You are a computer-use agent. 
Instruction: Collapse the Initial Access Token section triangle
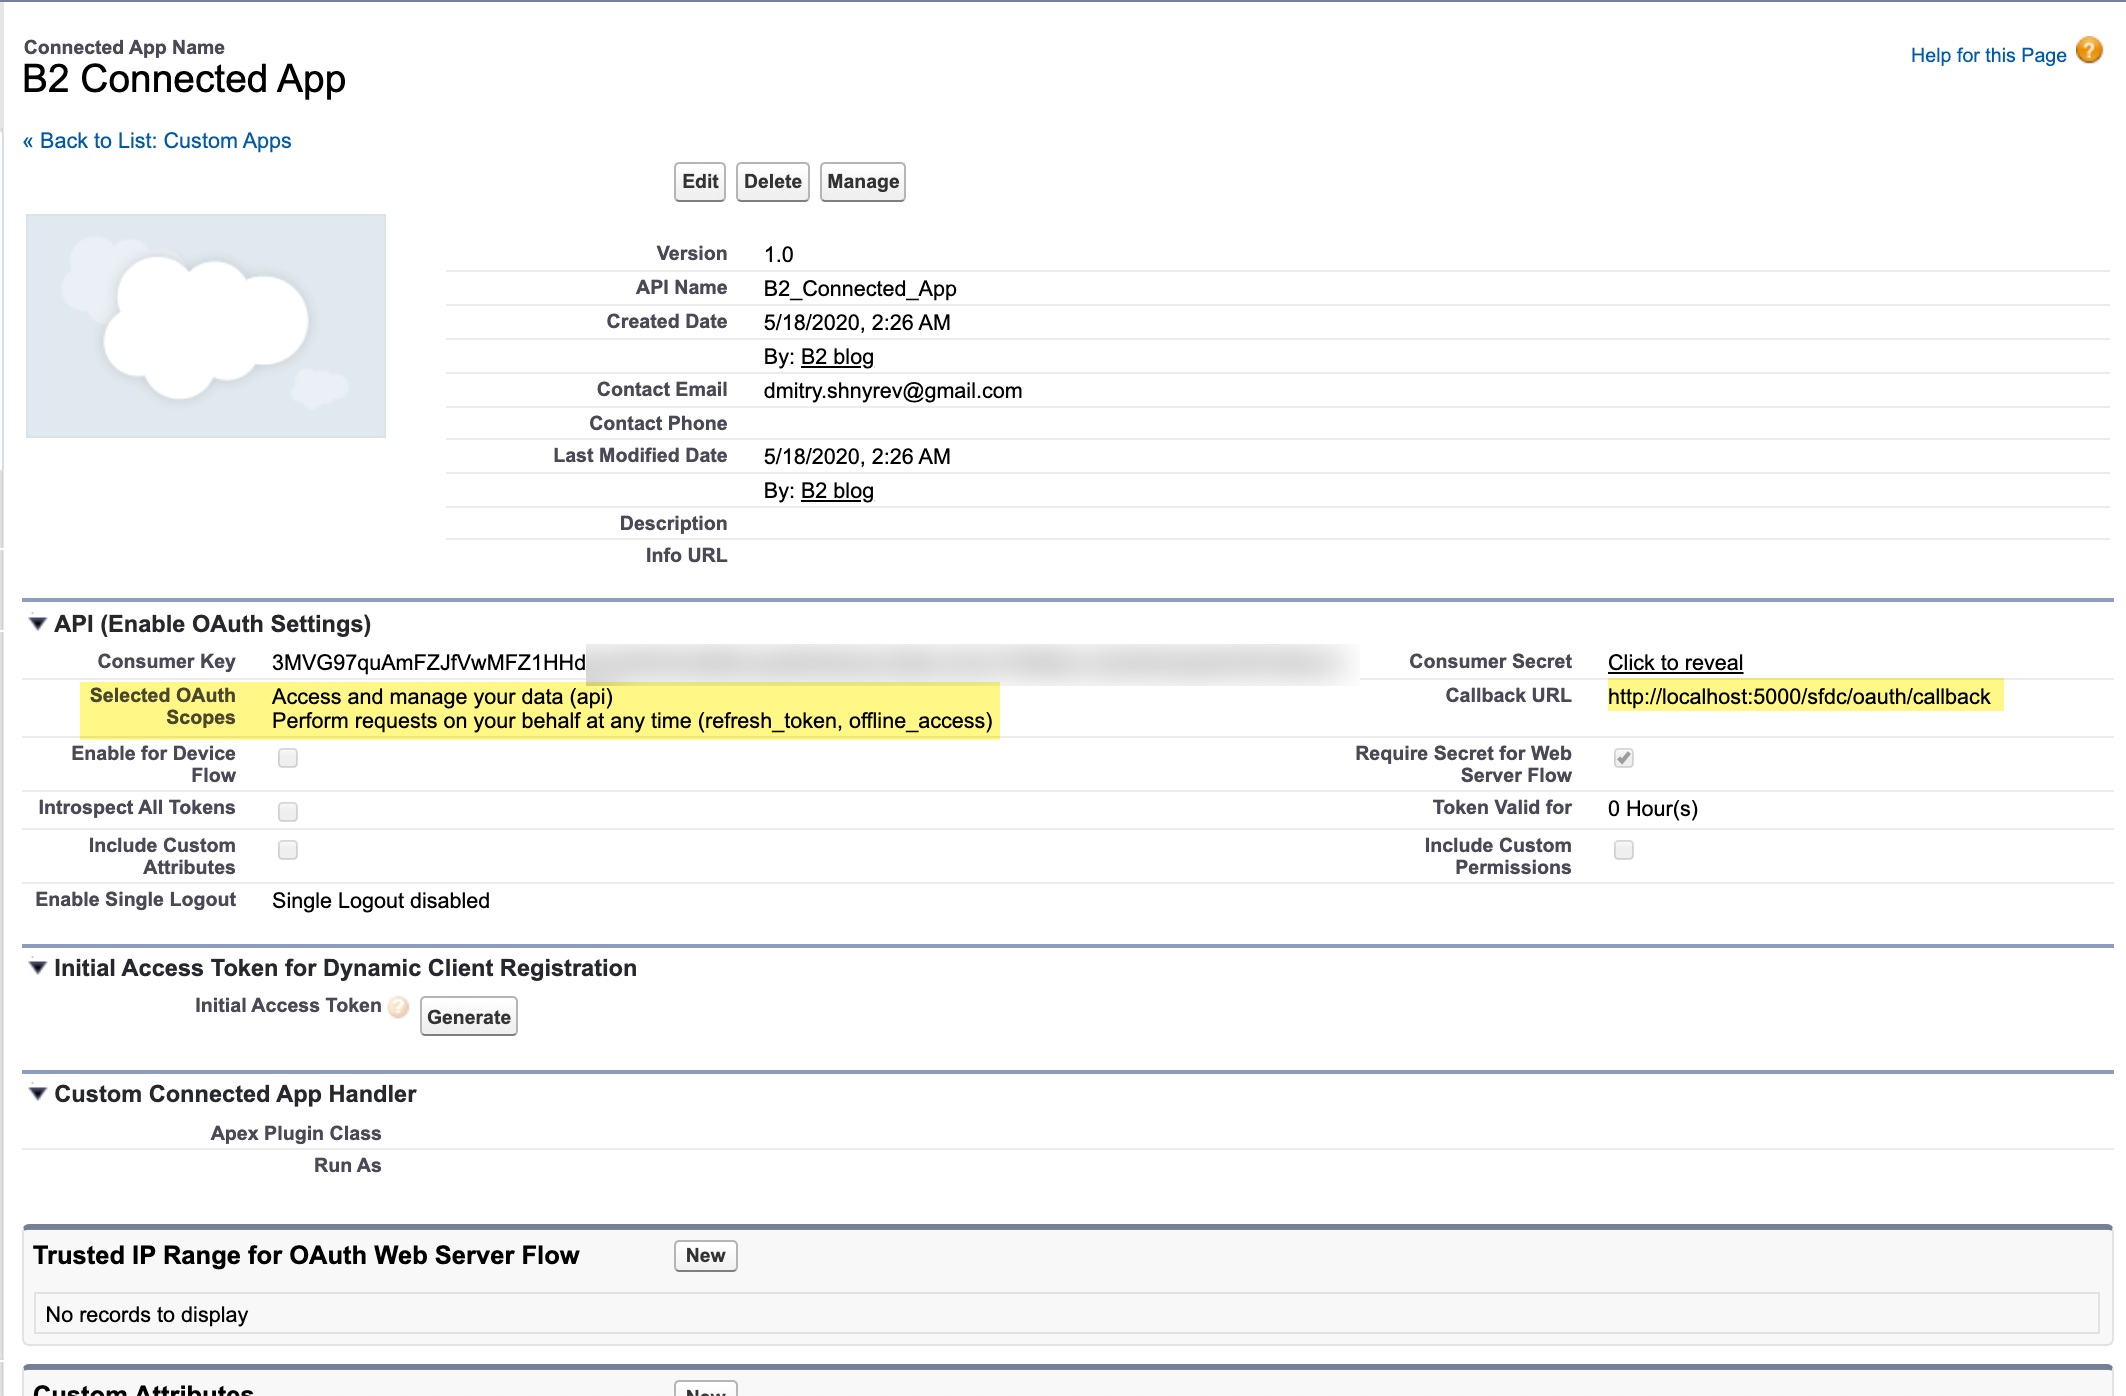click(x=38, y=968)
